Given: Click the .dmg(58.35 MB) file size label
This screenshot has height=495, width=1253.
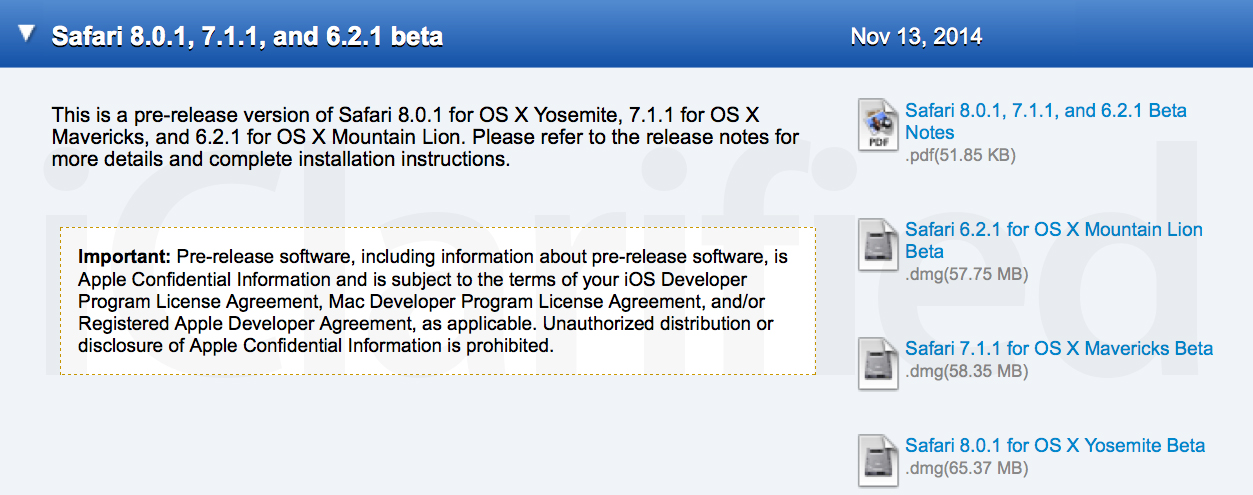Looking at the screenshot, I should (966, 372).
